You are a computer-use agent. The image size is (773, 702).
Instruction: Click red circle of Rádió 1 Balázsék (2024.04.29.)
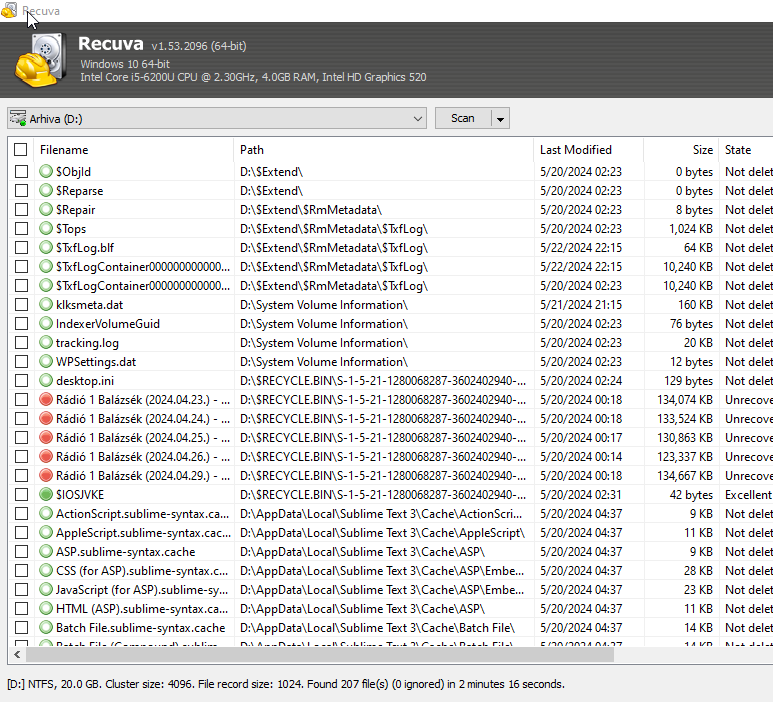[46, 475]
